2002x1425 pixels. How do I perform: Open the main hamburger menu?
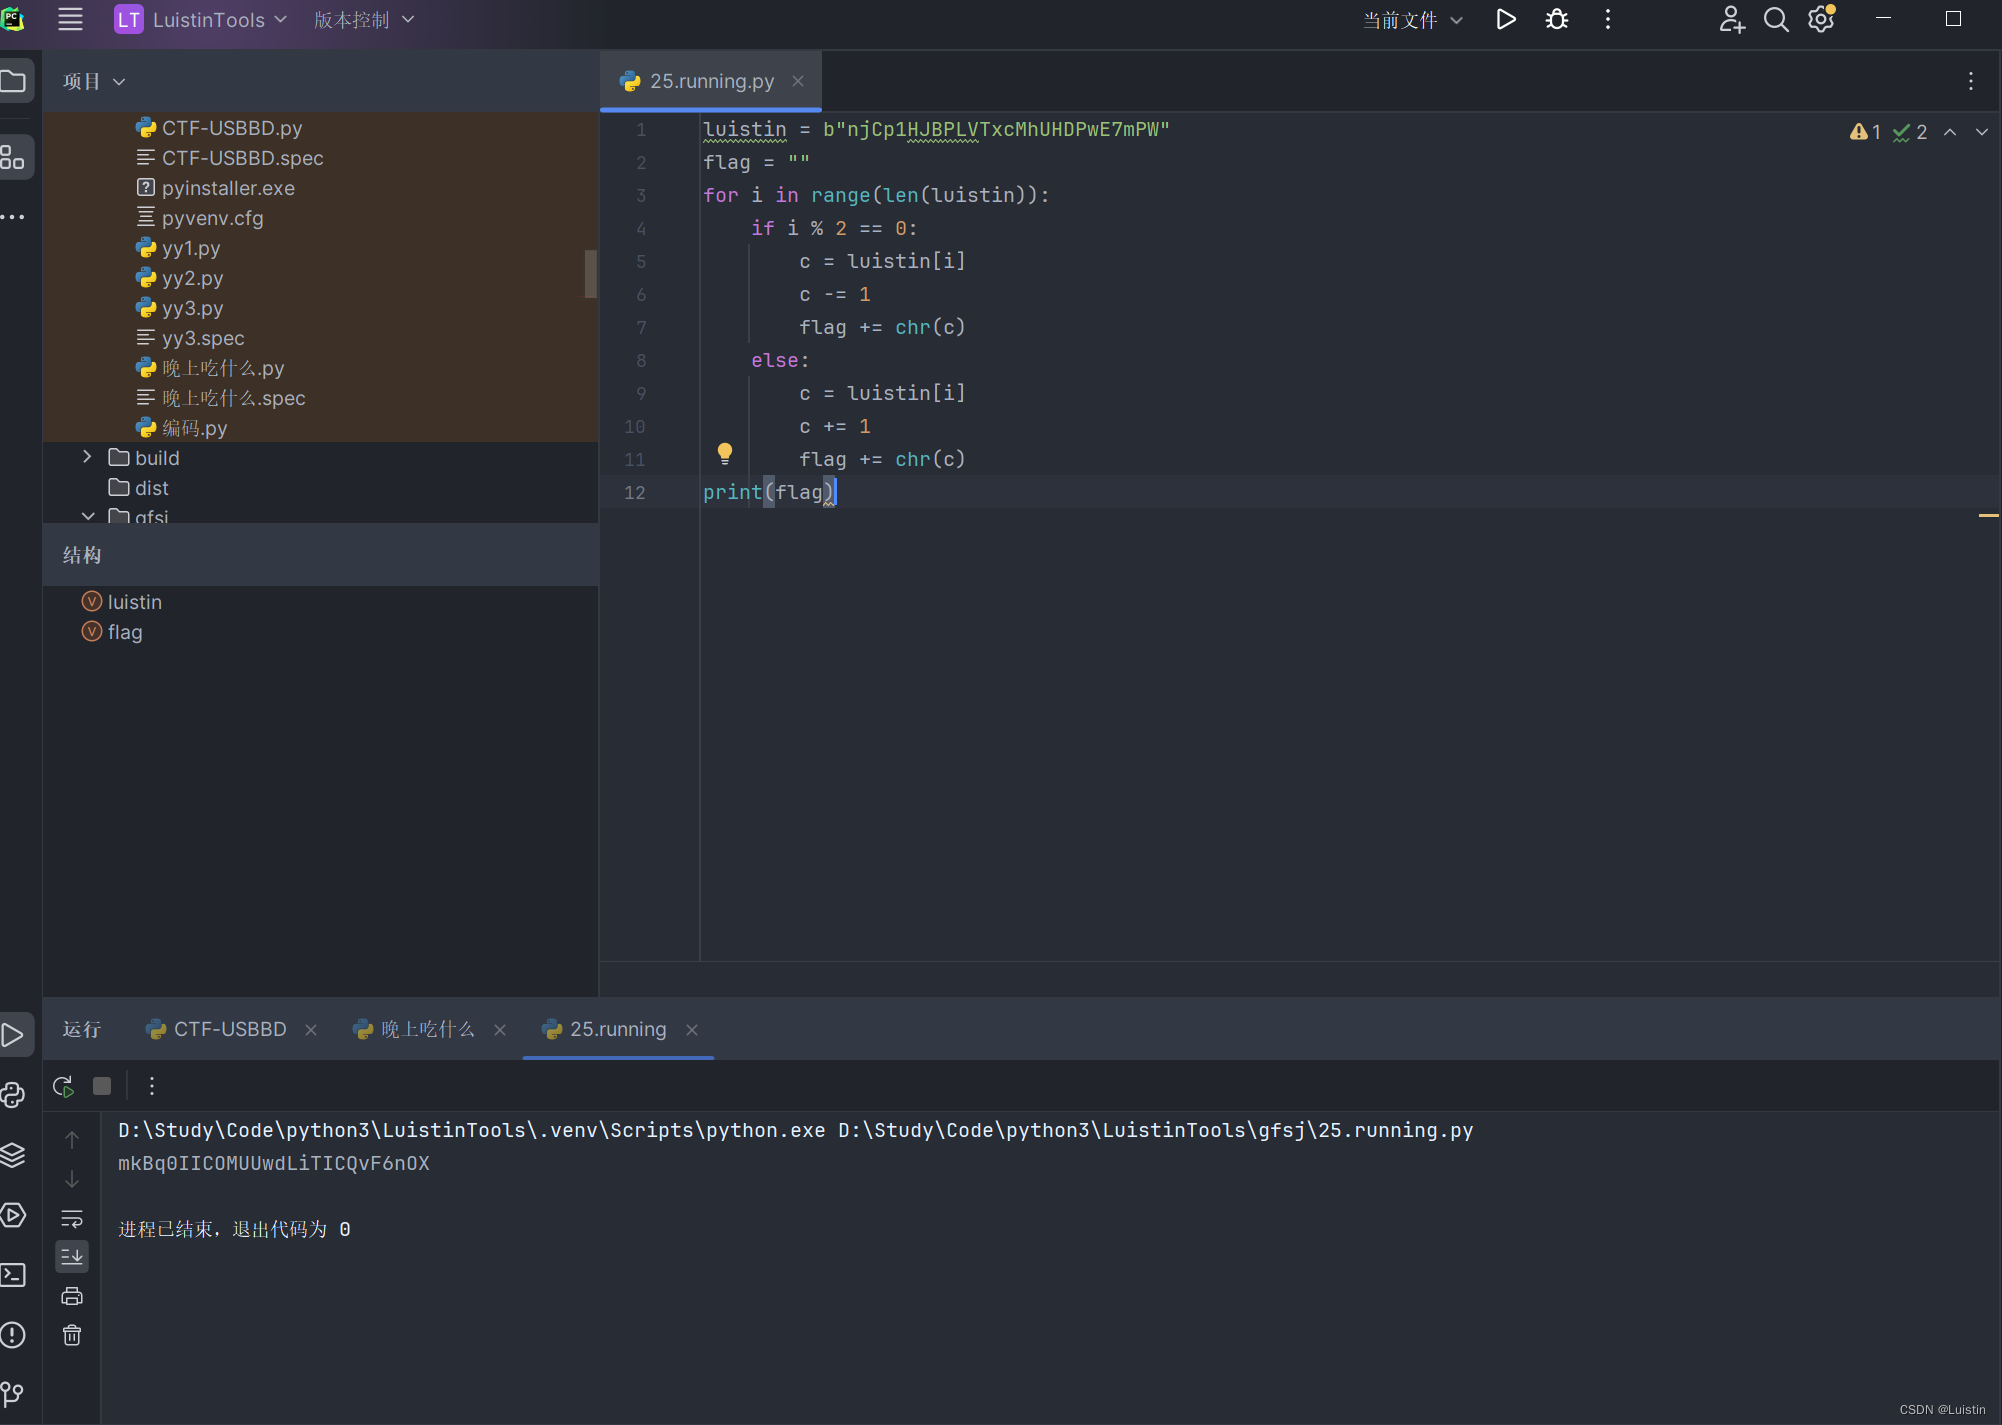(69, 19)
